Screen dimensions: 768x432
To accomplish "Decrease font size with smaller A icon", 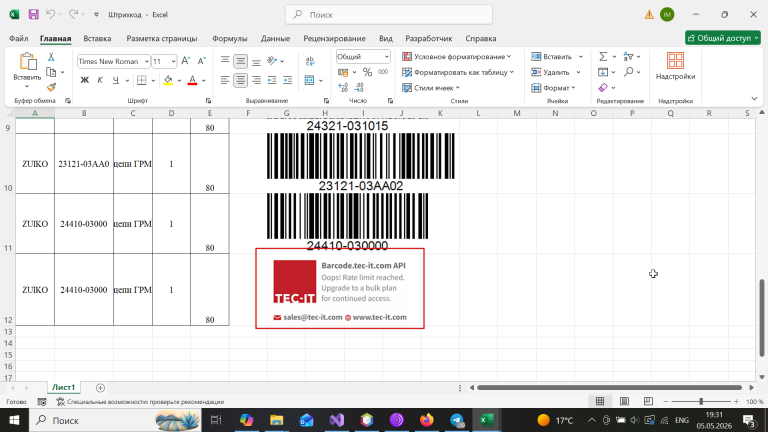I will [201, 61].
